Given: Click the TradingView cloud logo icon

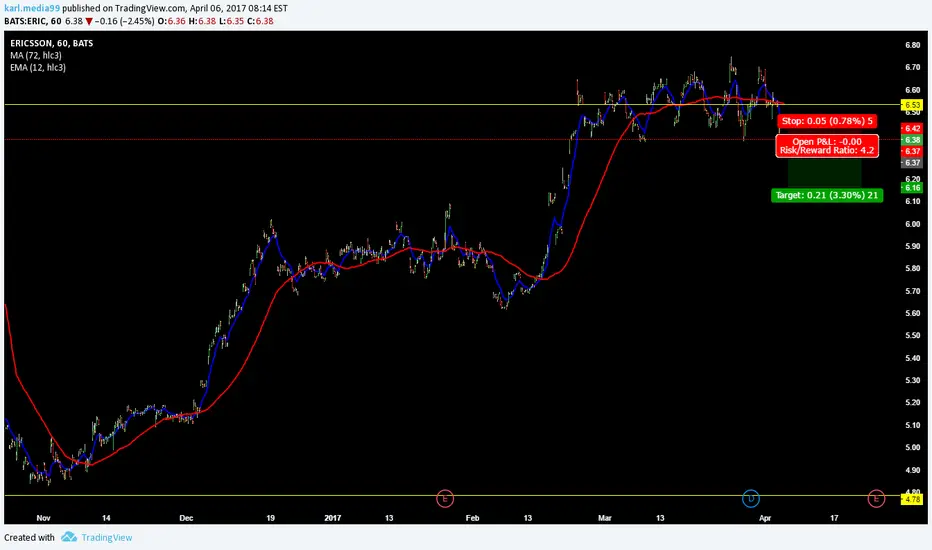Looking at the screenshot, I should [x=69, y=537].
